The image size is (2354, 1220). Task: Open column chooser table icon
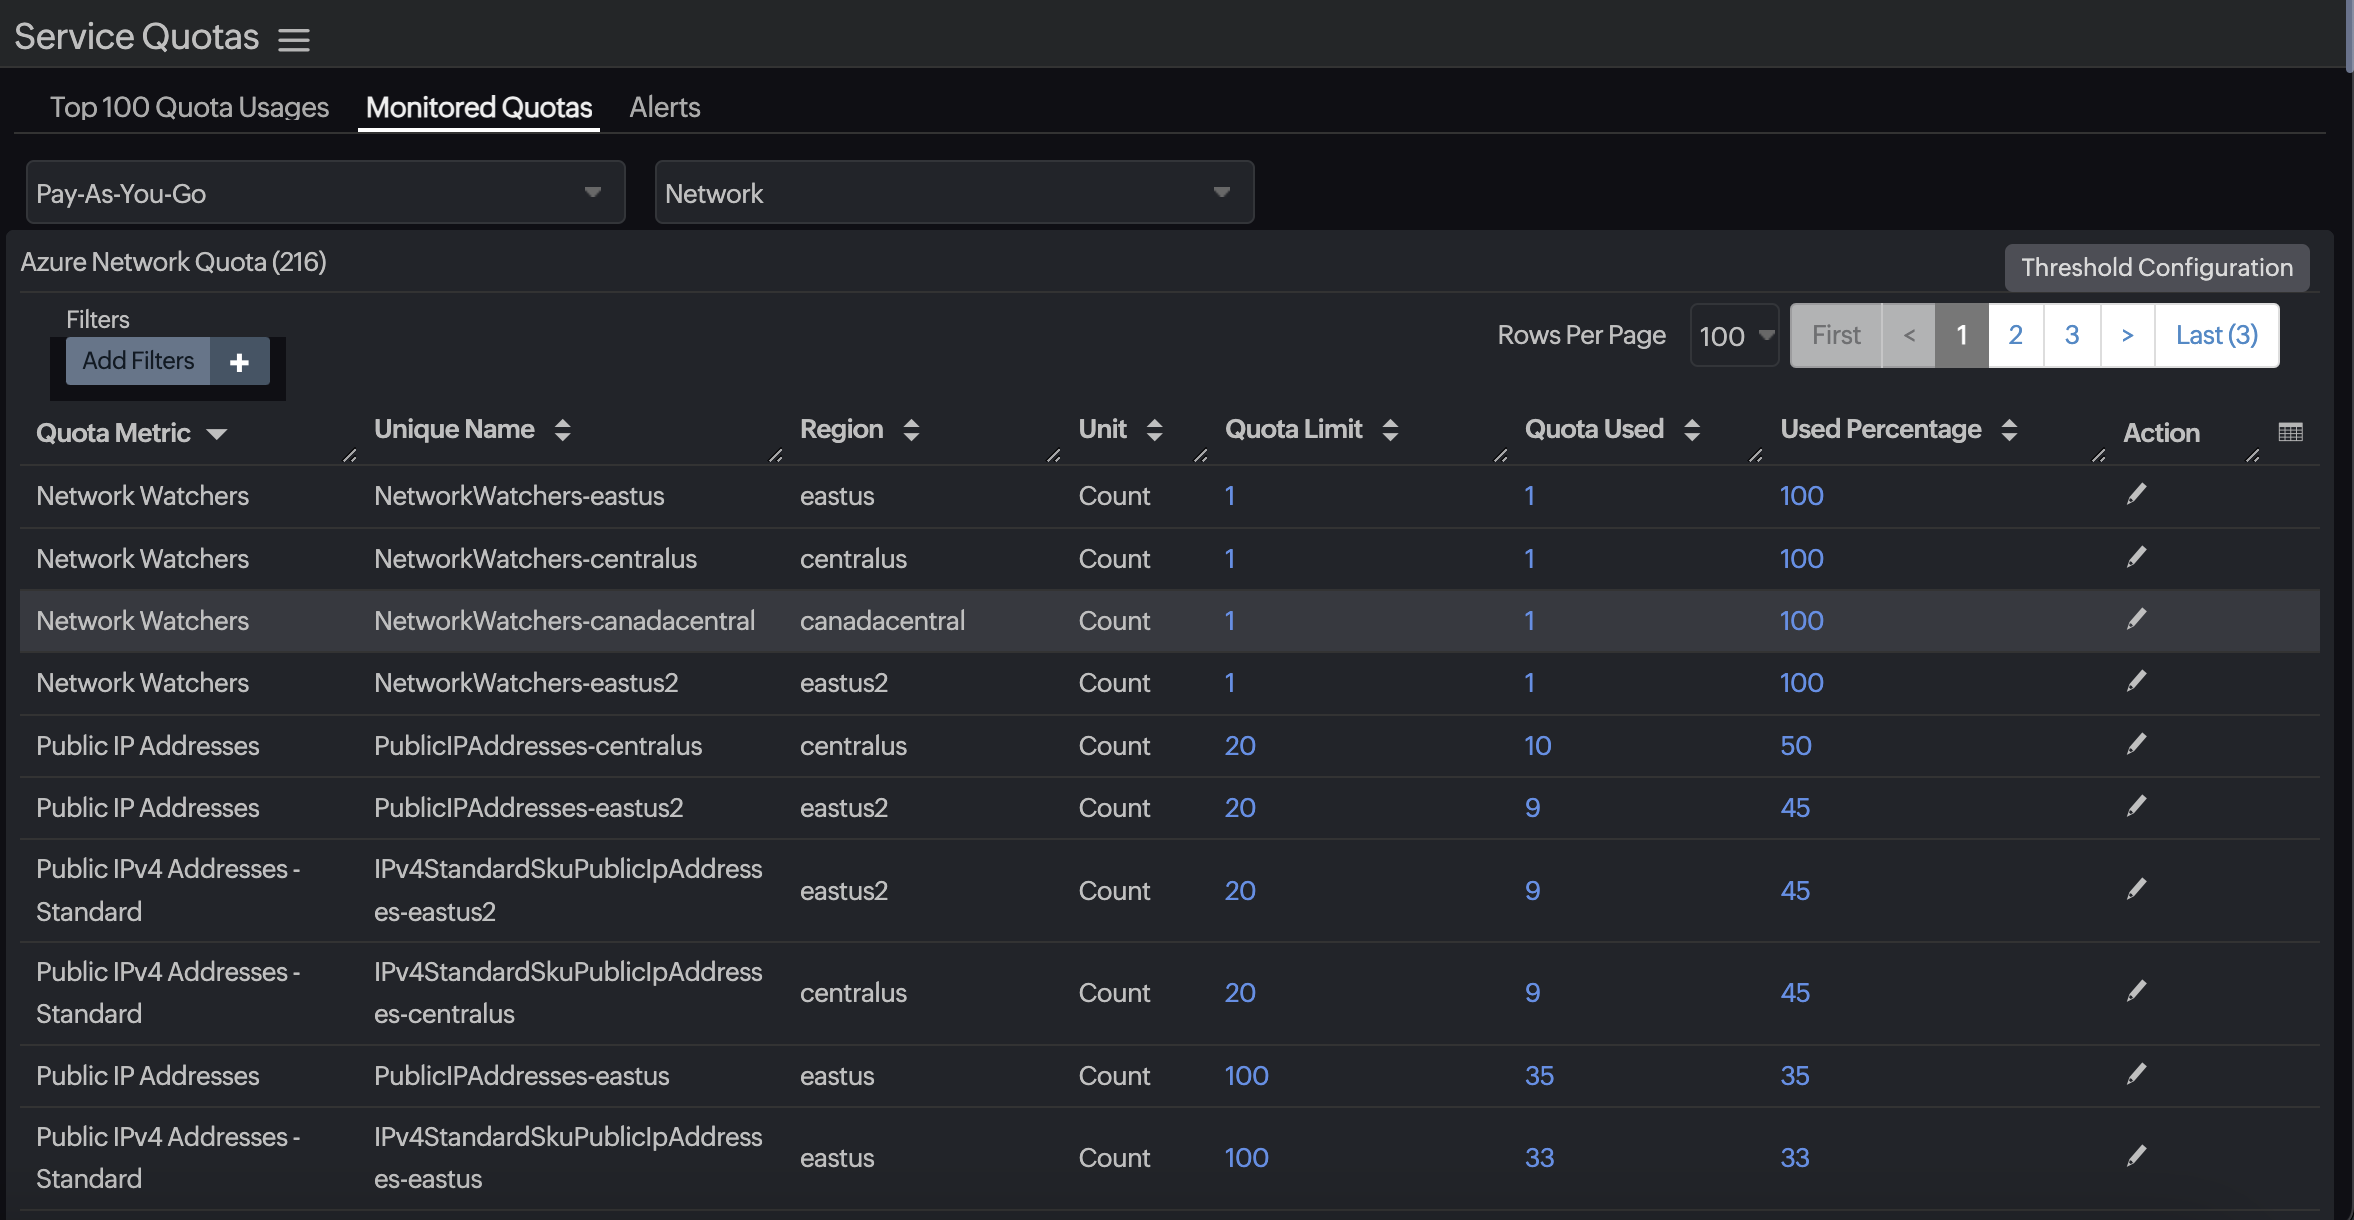point(2290,432)
